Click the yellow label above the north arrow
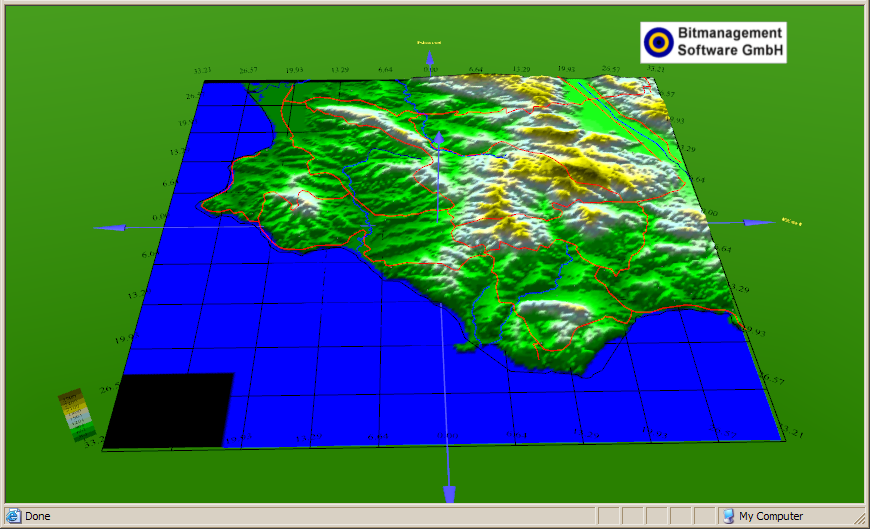 tap(429, 43)
